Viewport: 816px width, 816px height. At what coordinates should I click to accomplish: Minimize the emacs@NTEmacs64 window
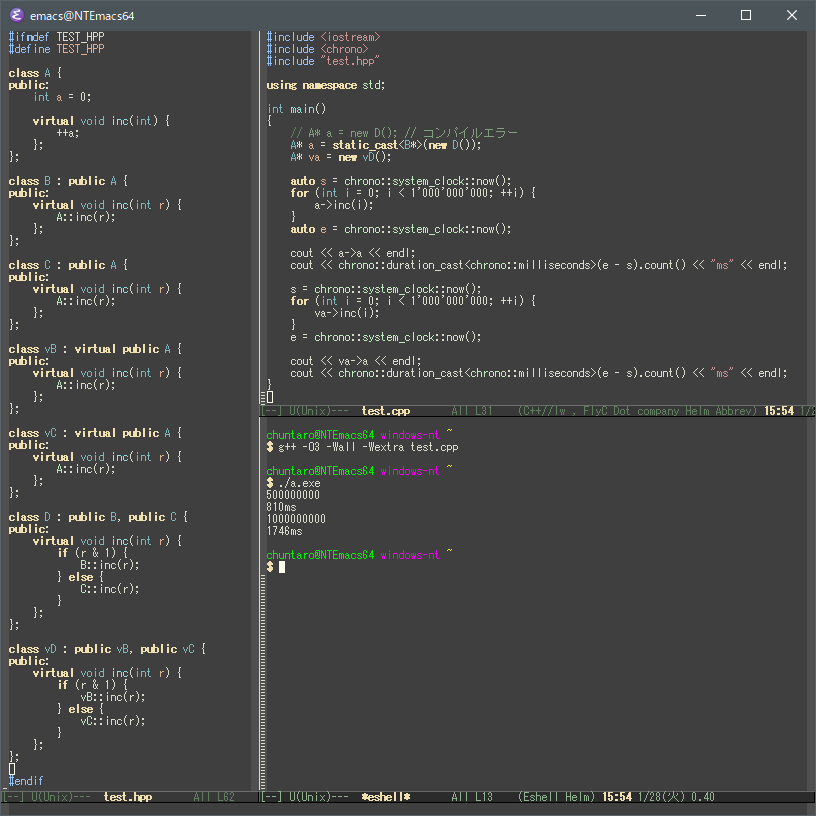[701, 15]
